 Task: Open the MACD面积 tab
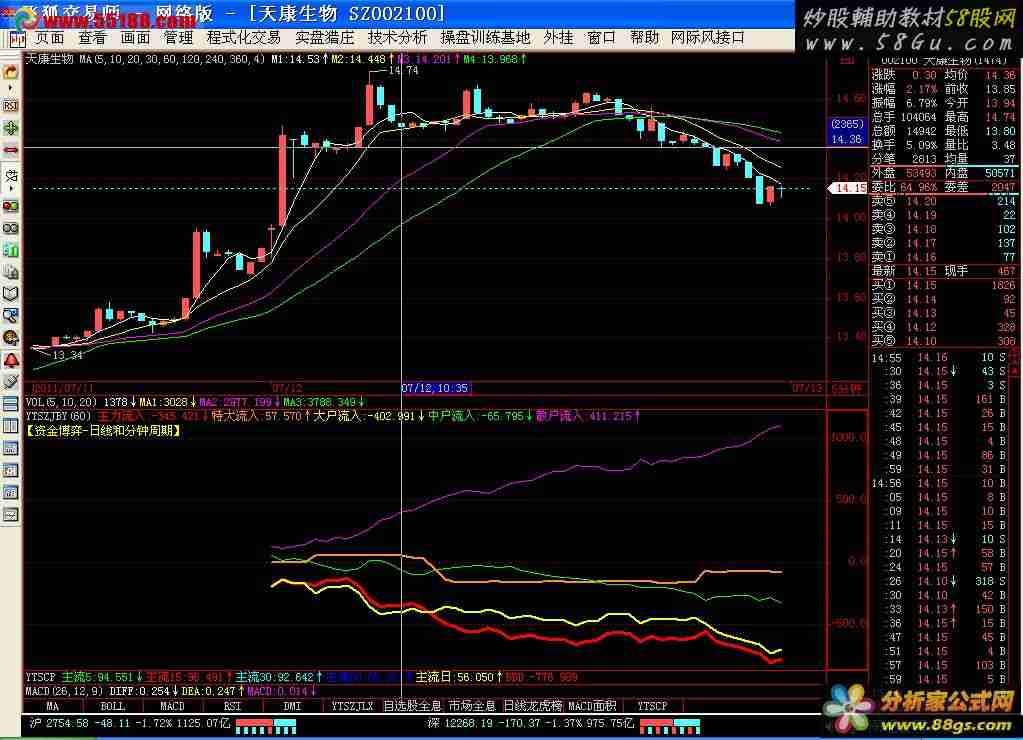pos(592,706)
